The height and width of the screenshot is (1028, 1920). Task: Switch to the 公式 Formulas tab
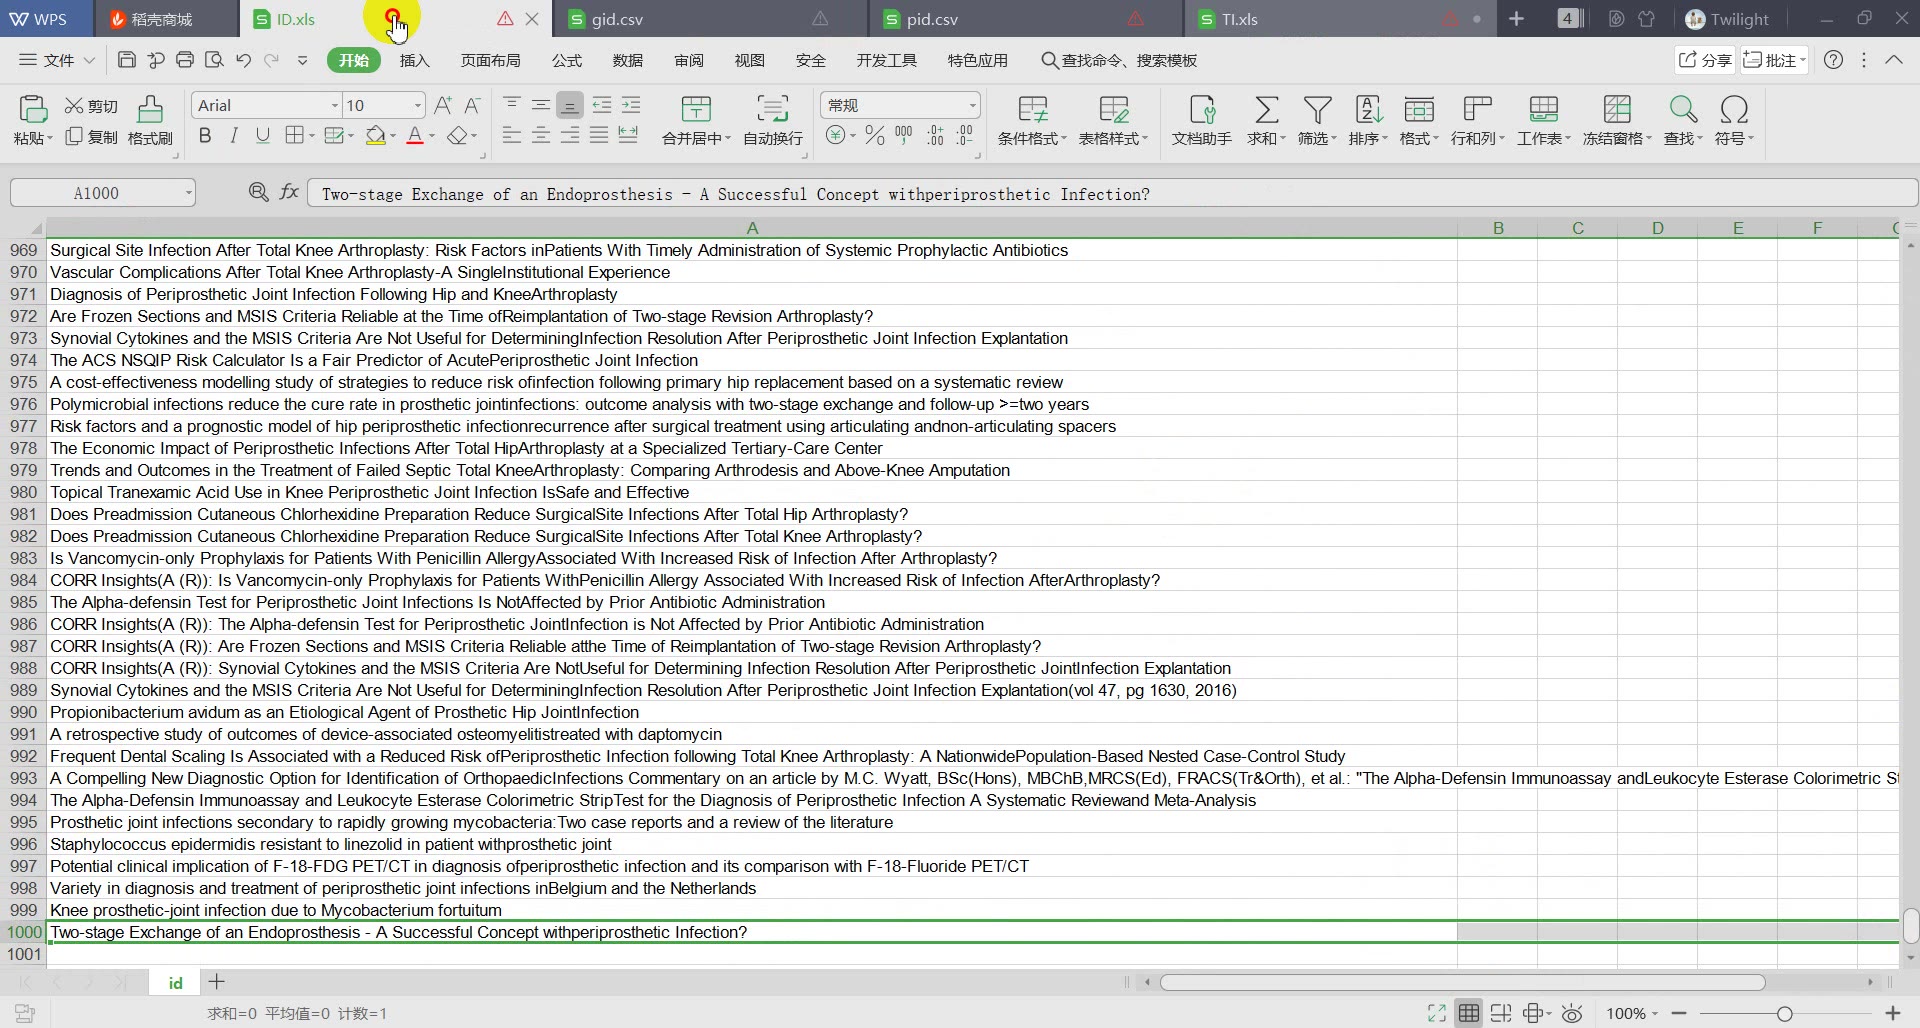(567, 60)
